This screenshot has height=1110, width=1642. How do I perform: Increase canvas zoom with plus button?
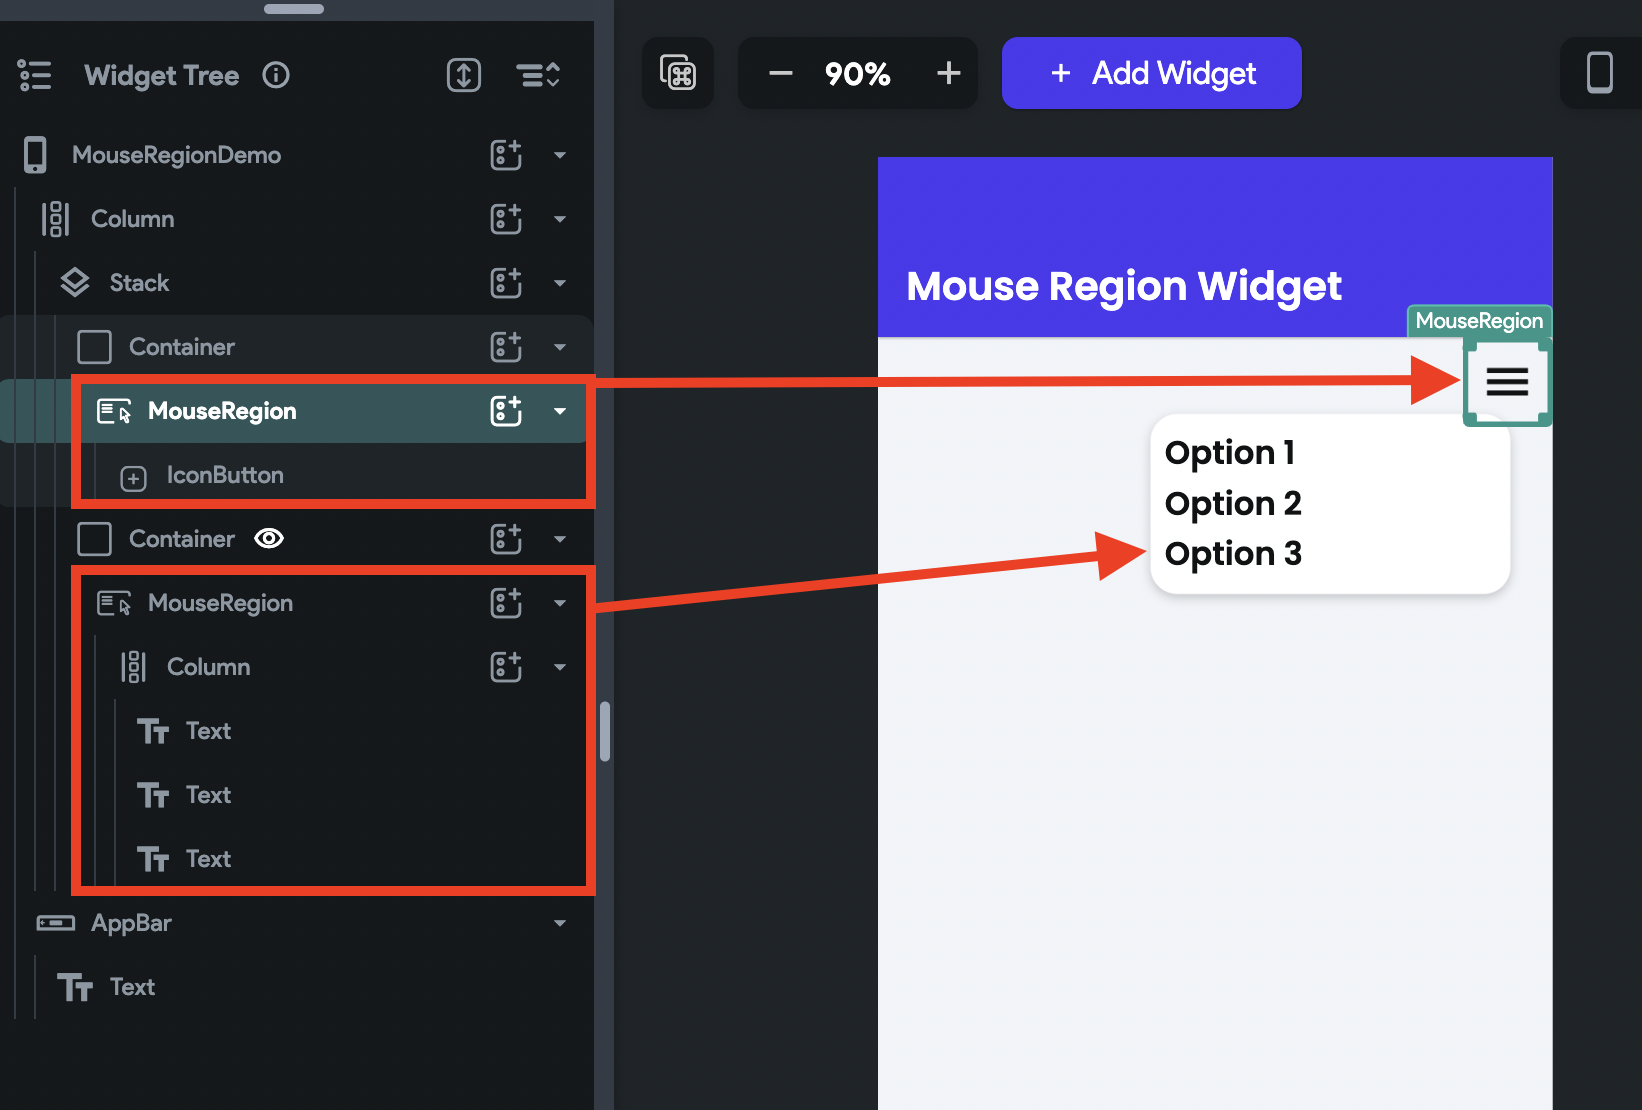tap(949, 73)
